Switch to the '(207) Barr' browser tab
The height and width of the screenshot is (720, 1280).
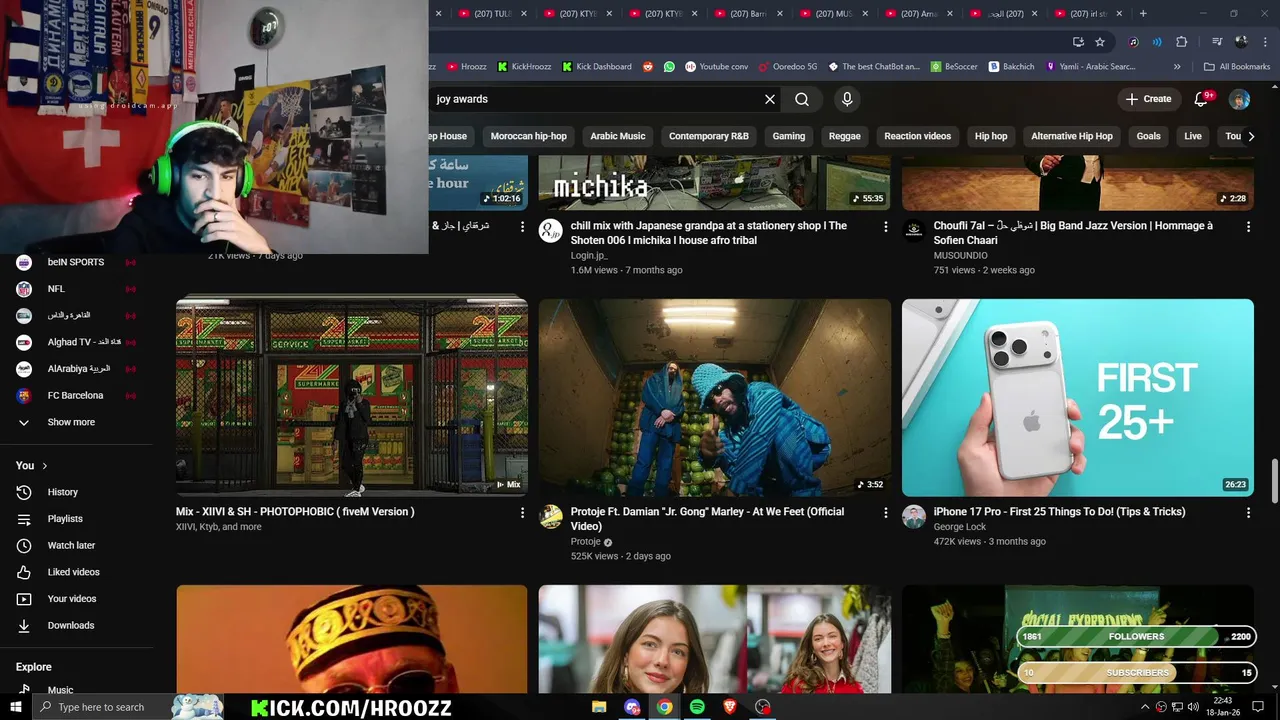(749, 14)
